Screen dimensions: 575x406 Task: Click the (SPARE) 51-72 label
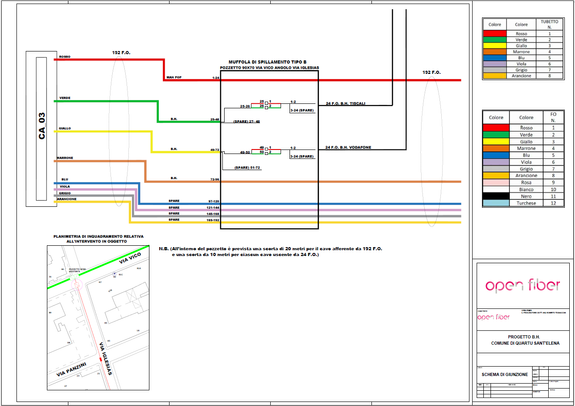(248, 168)
